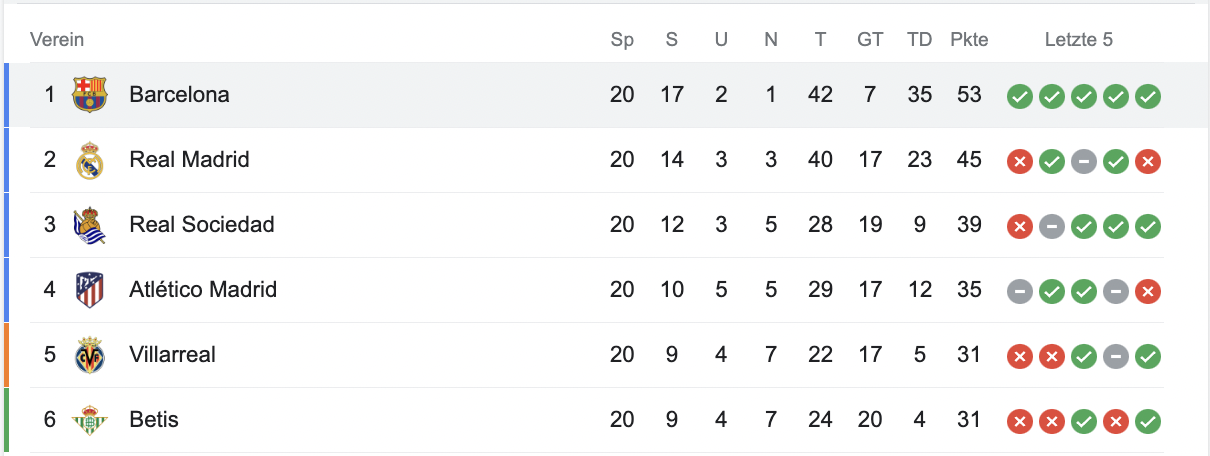Click Barcelona's last green win icon
The width and height of the screenshot is (1210, 456).
click(x=1148, y=96)
